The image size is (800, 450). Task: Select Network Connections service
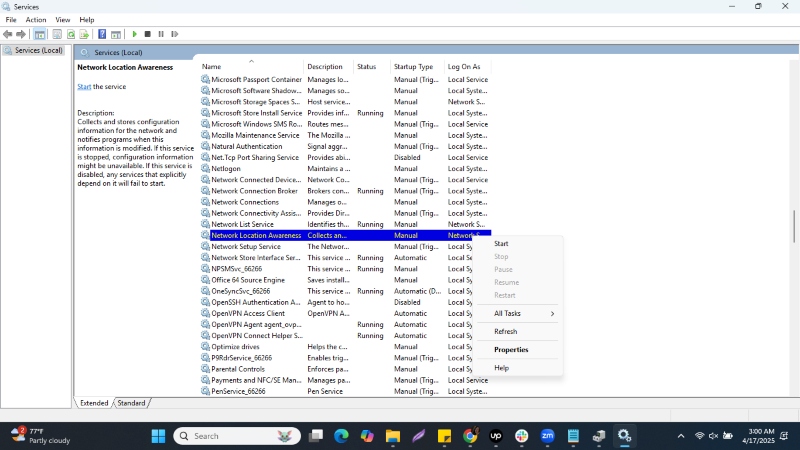[x=245, y=202]
